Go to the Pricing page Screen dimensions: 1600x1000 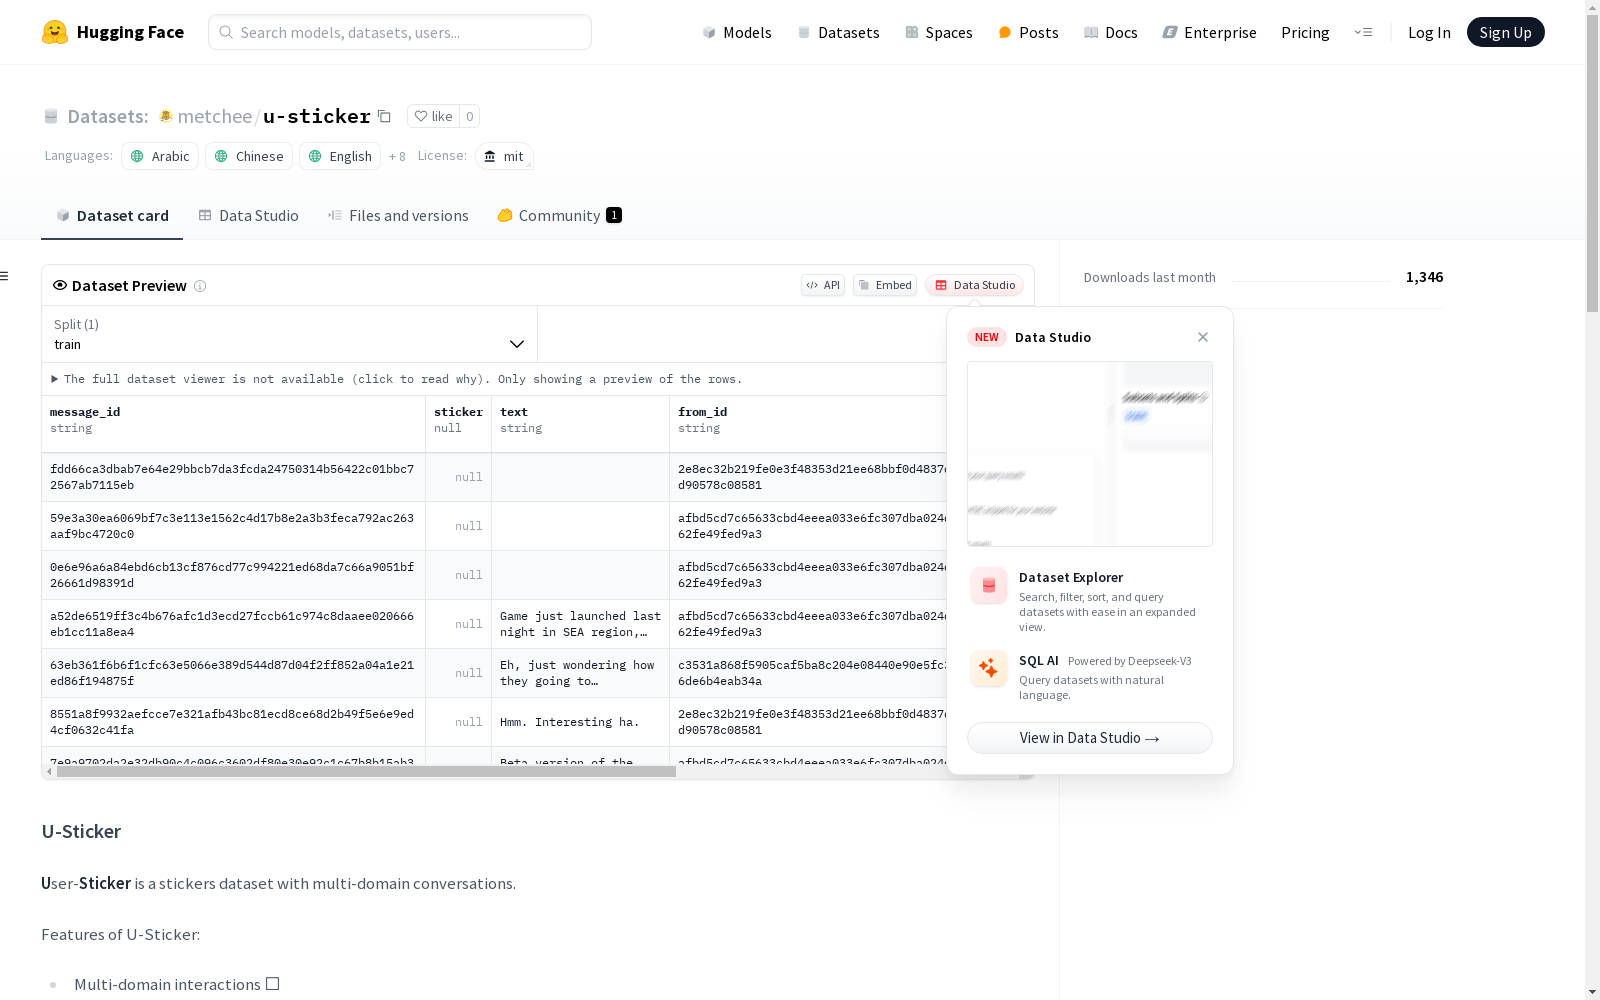coord(1305,32)
